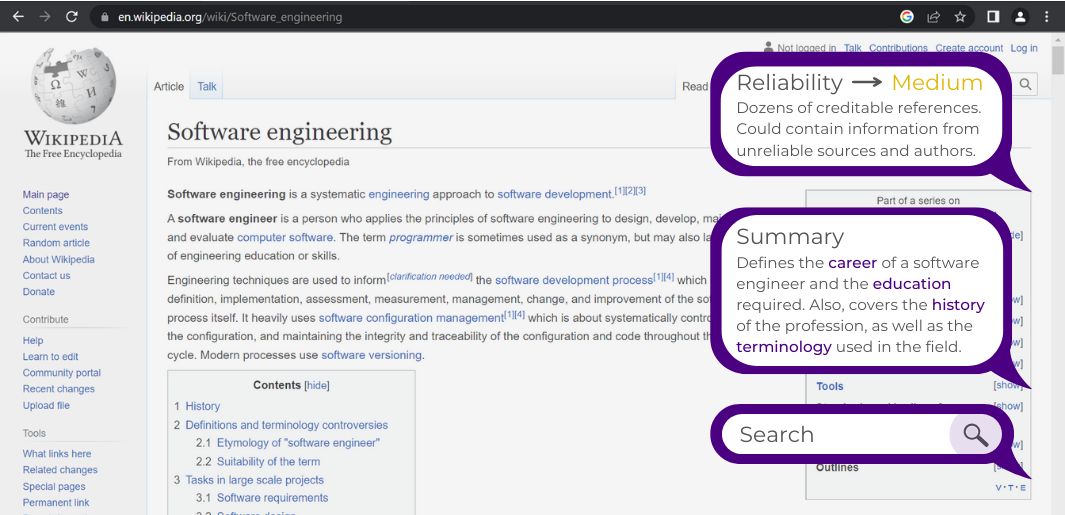Viewport: 1065px width, 515px height.
Task: Collapse Contents box with hide toggle
Action: tap(317, 385)
